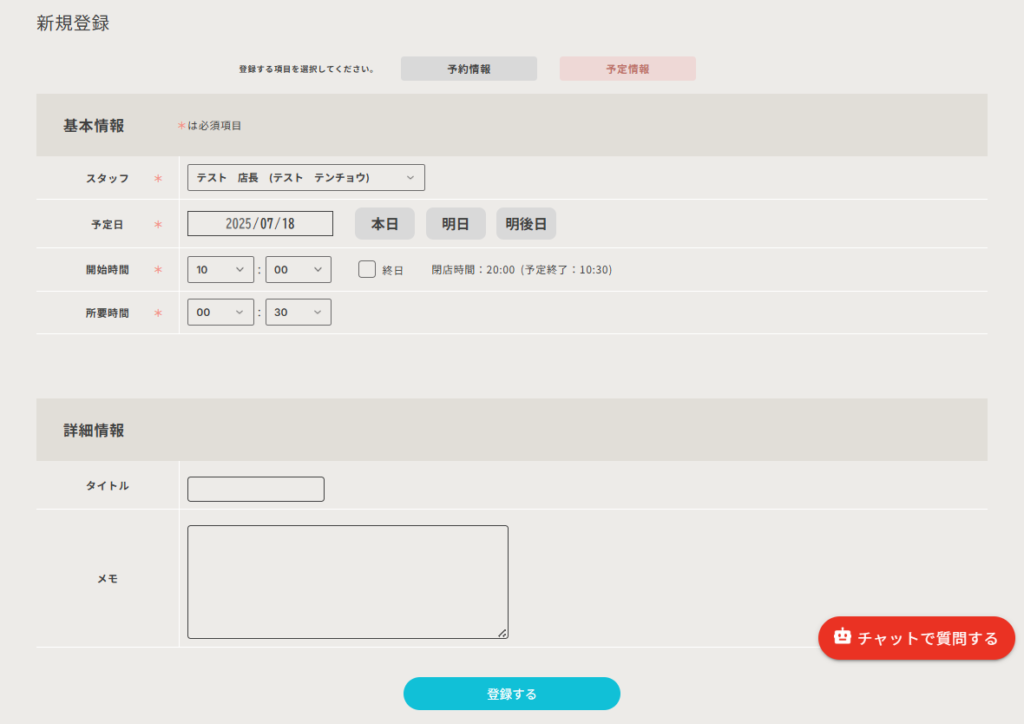The height and width of the screenshot is (724, 1024).
Task: Submit the form with 登録する
Action: pos(511,694)
